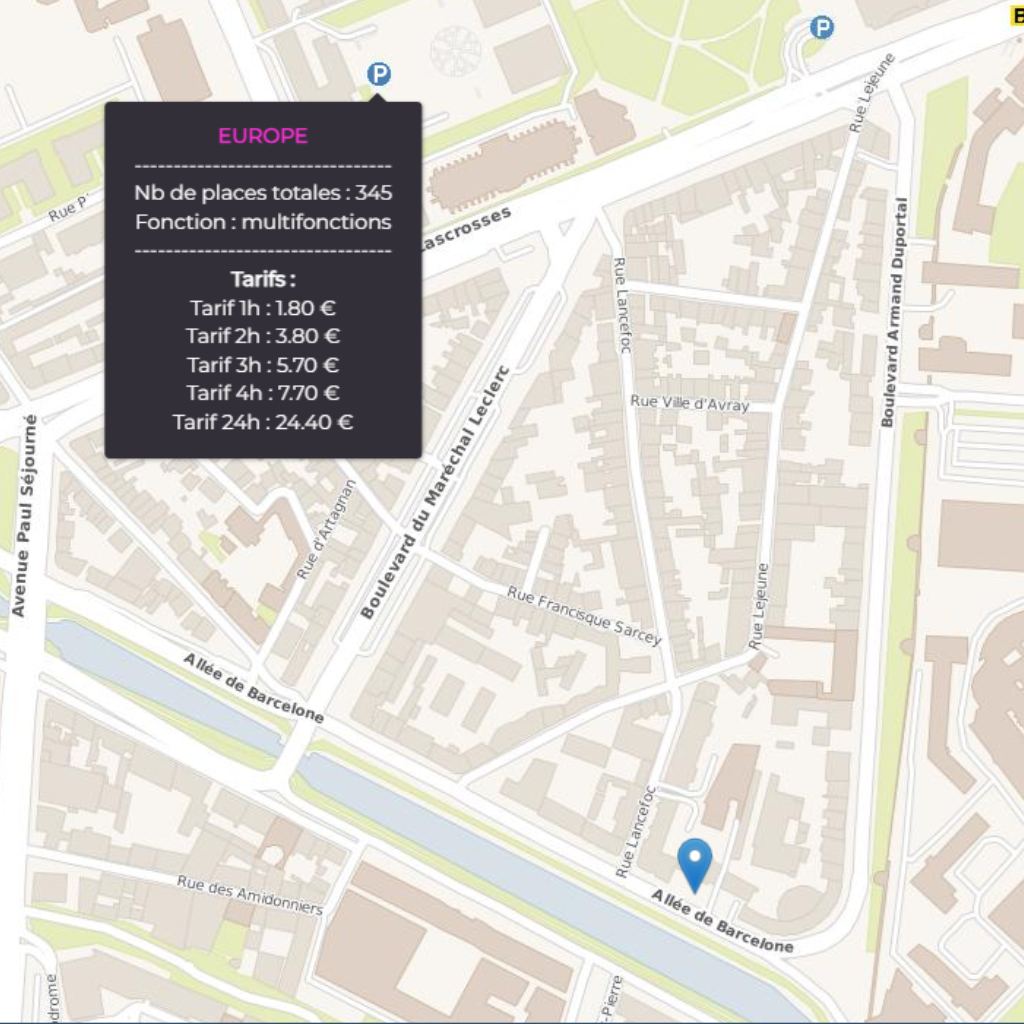Select the Boulevard du Maréchal Leclerc label
Image resolution: width=1024 pixels, height=1024 pixels.
click(435, 492)
